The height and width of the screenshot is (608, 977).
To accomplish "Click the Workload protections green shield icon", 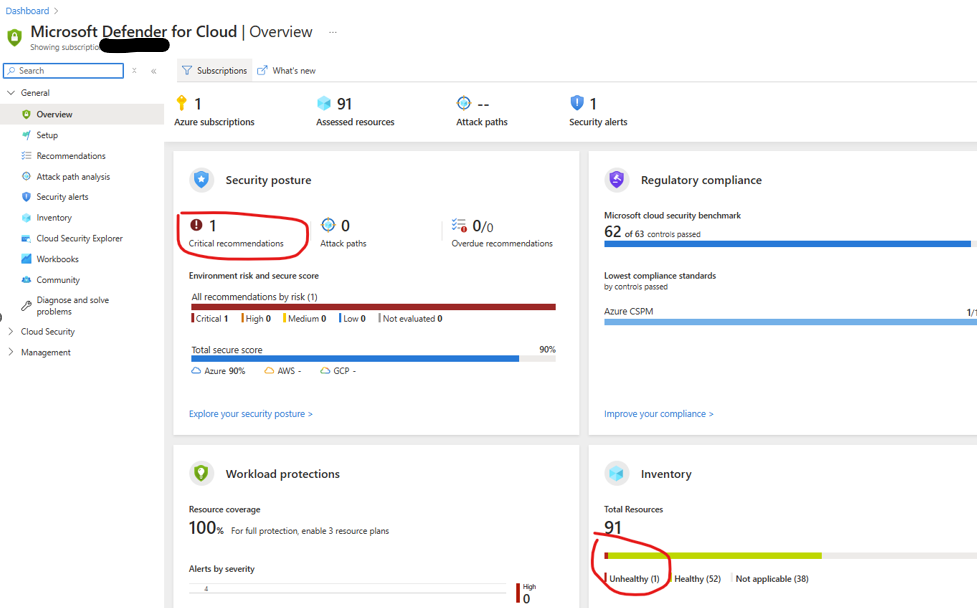I will [201, 473].
